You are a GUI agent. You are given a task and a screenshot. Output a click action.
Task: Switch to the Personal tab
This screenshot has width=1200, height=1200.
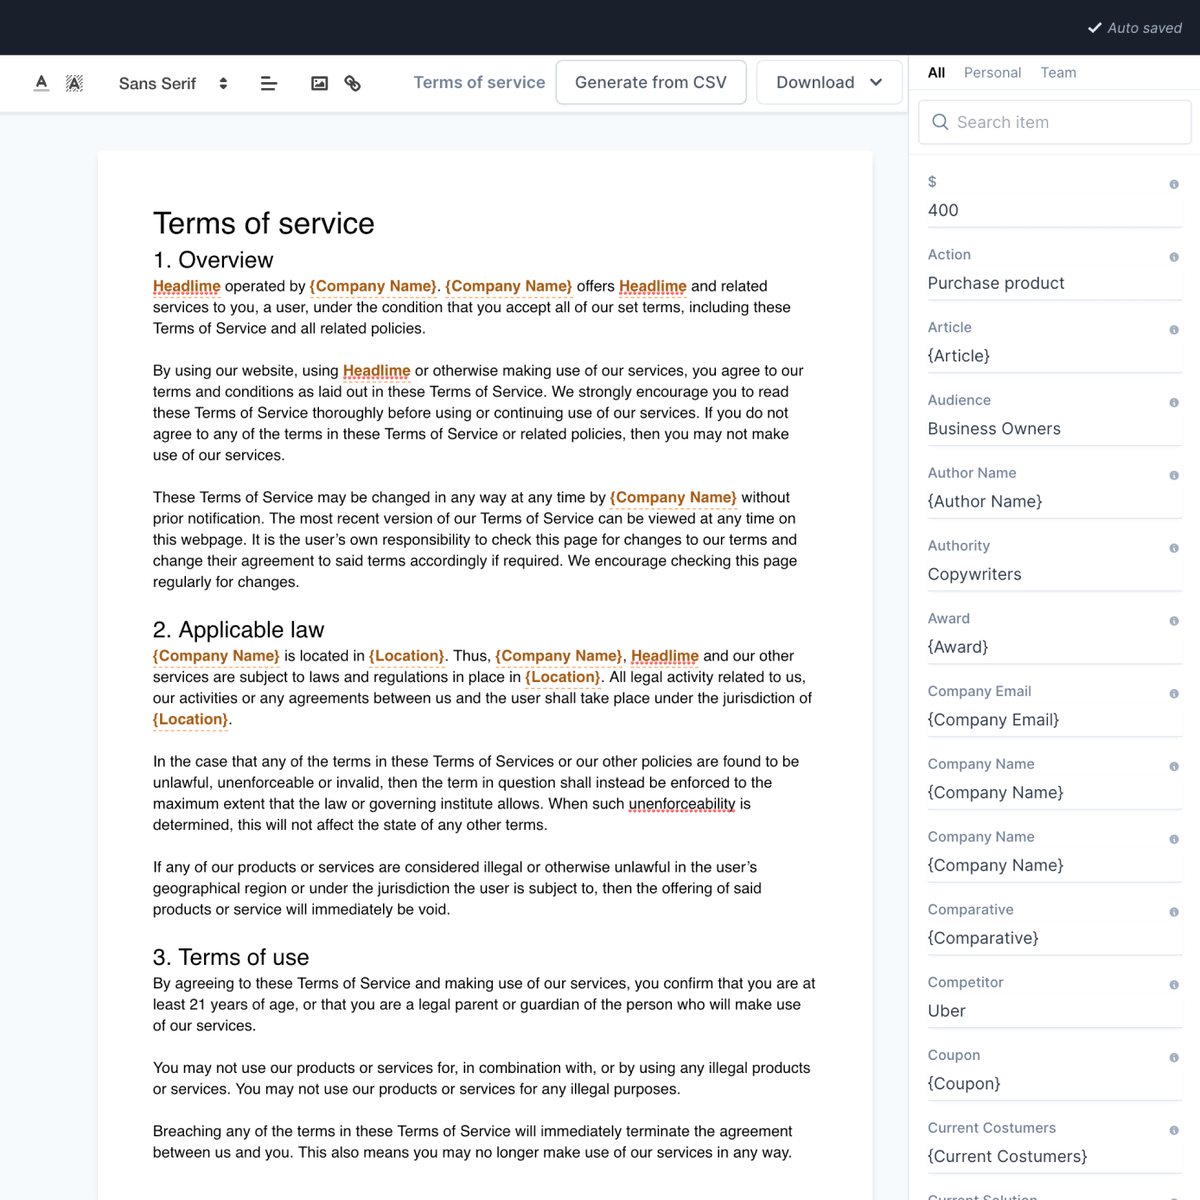[x=992, y=73]
